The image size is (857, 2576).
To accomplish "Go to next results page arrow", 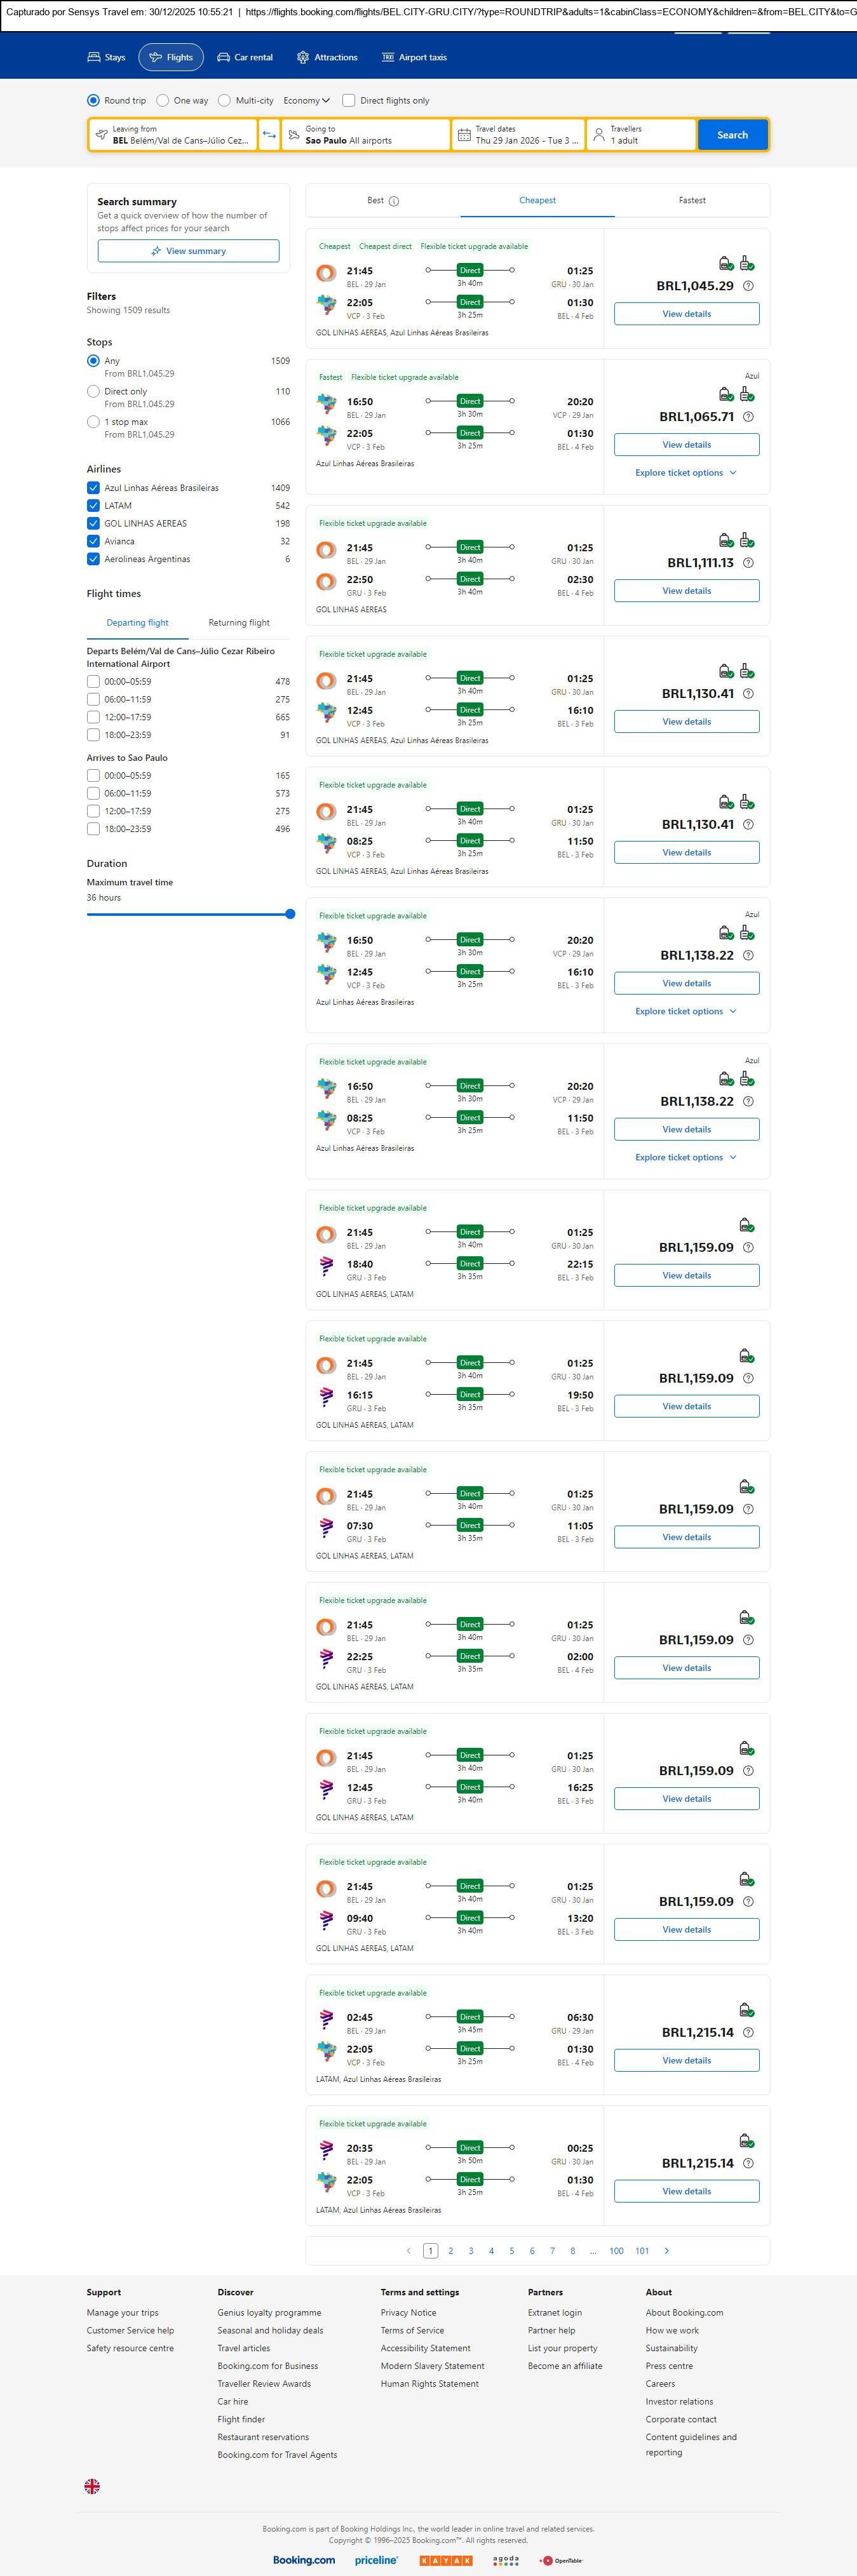I will click(667, 2250).
